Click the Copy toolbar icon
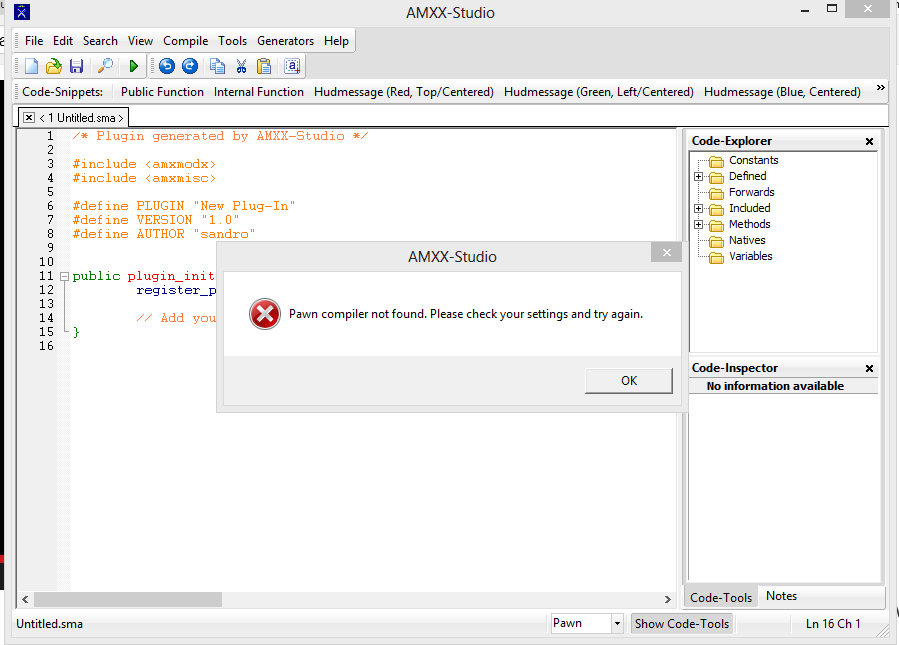899x645 pixels. 217,67
